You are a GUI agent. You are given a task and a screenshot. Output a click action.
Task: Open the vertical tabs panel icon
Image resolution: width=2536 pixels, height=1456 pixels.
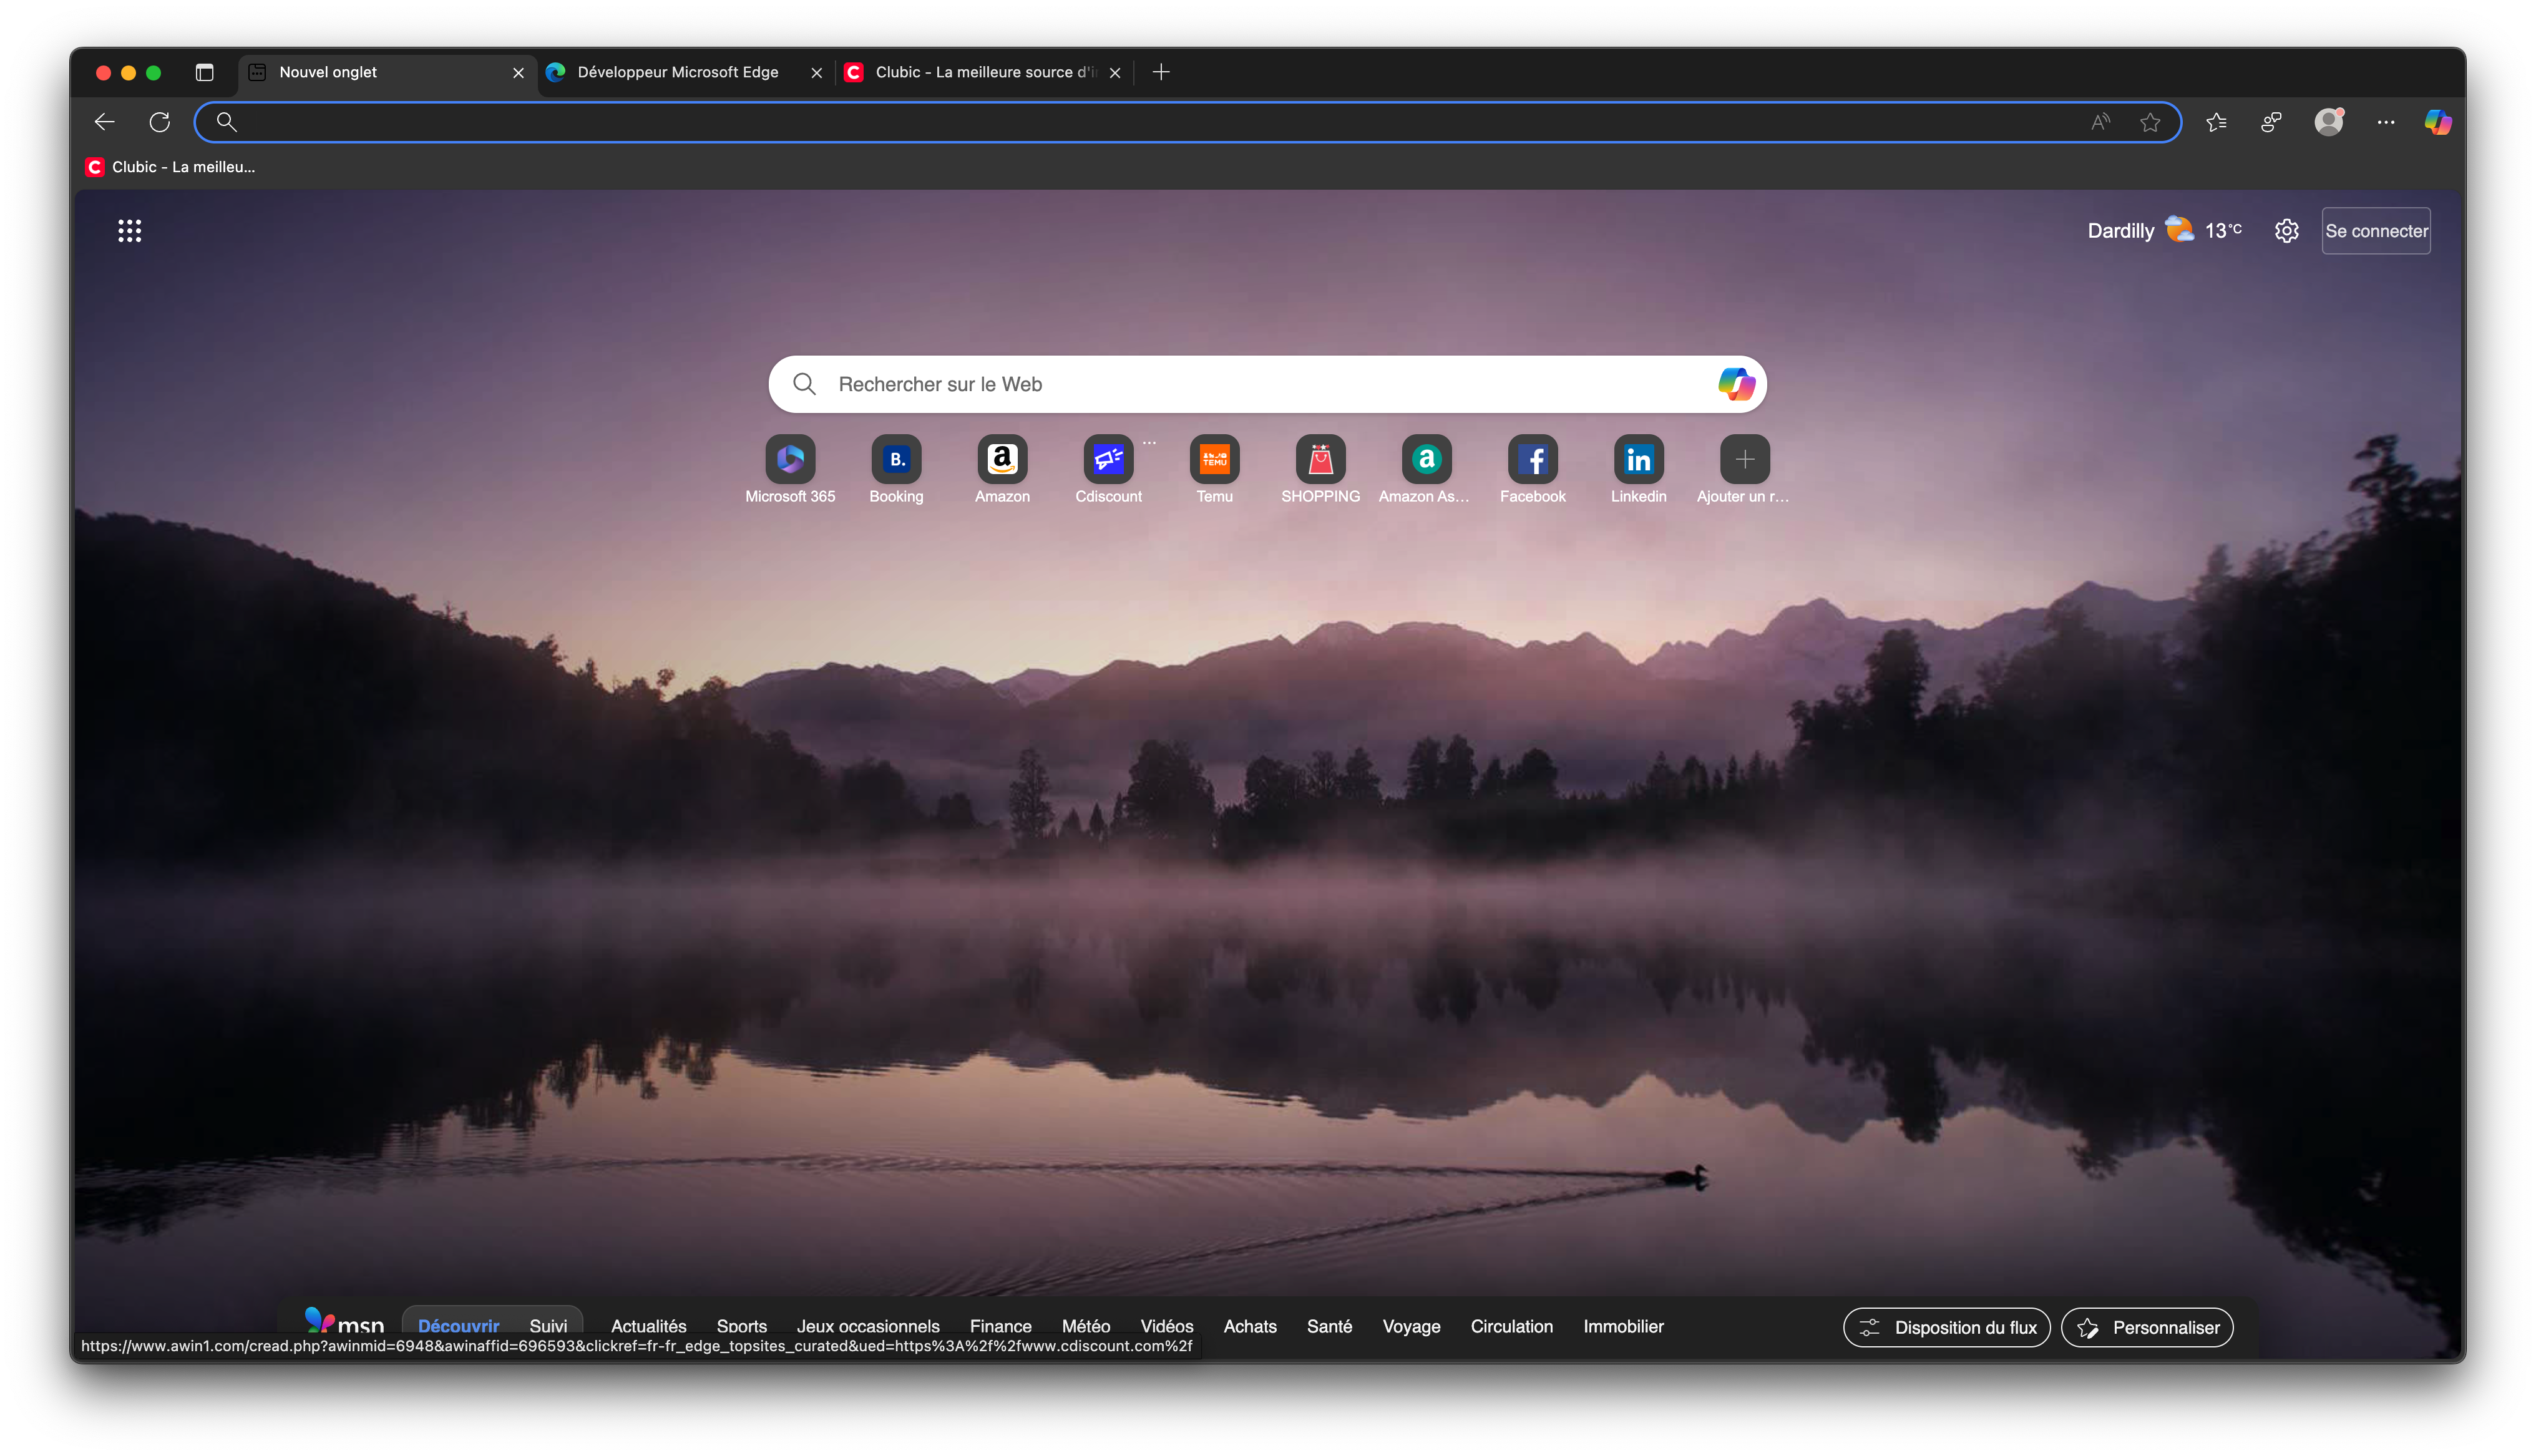coord(204,72)
